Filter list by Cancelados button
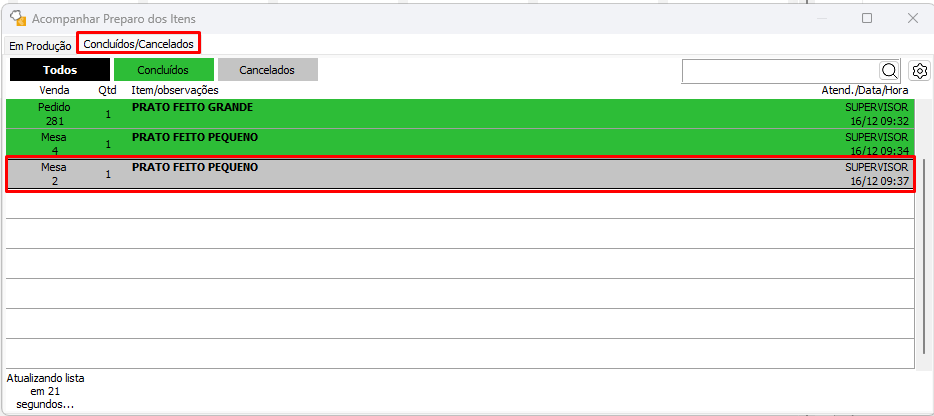Image resolution: width=934 pixels, height=416 pixels. point(267,70)
